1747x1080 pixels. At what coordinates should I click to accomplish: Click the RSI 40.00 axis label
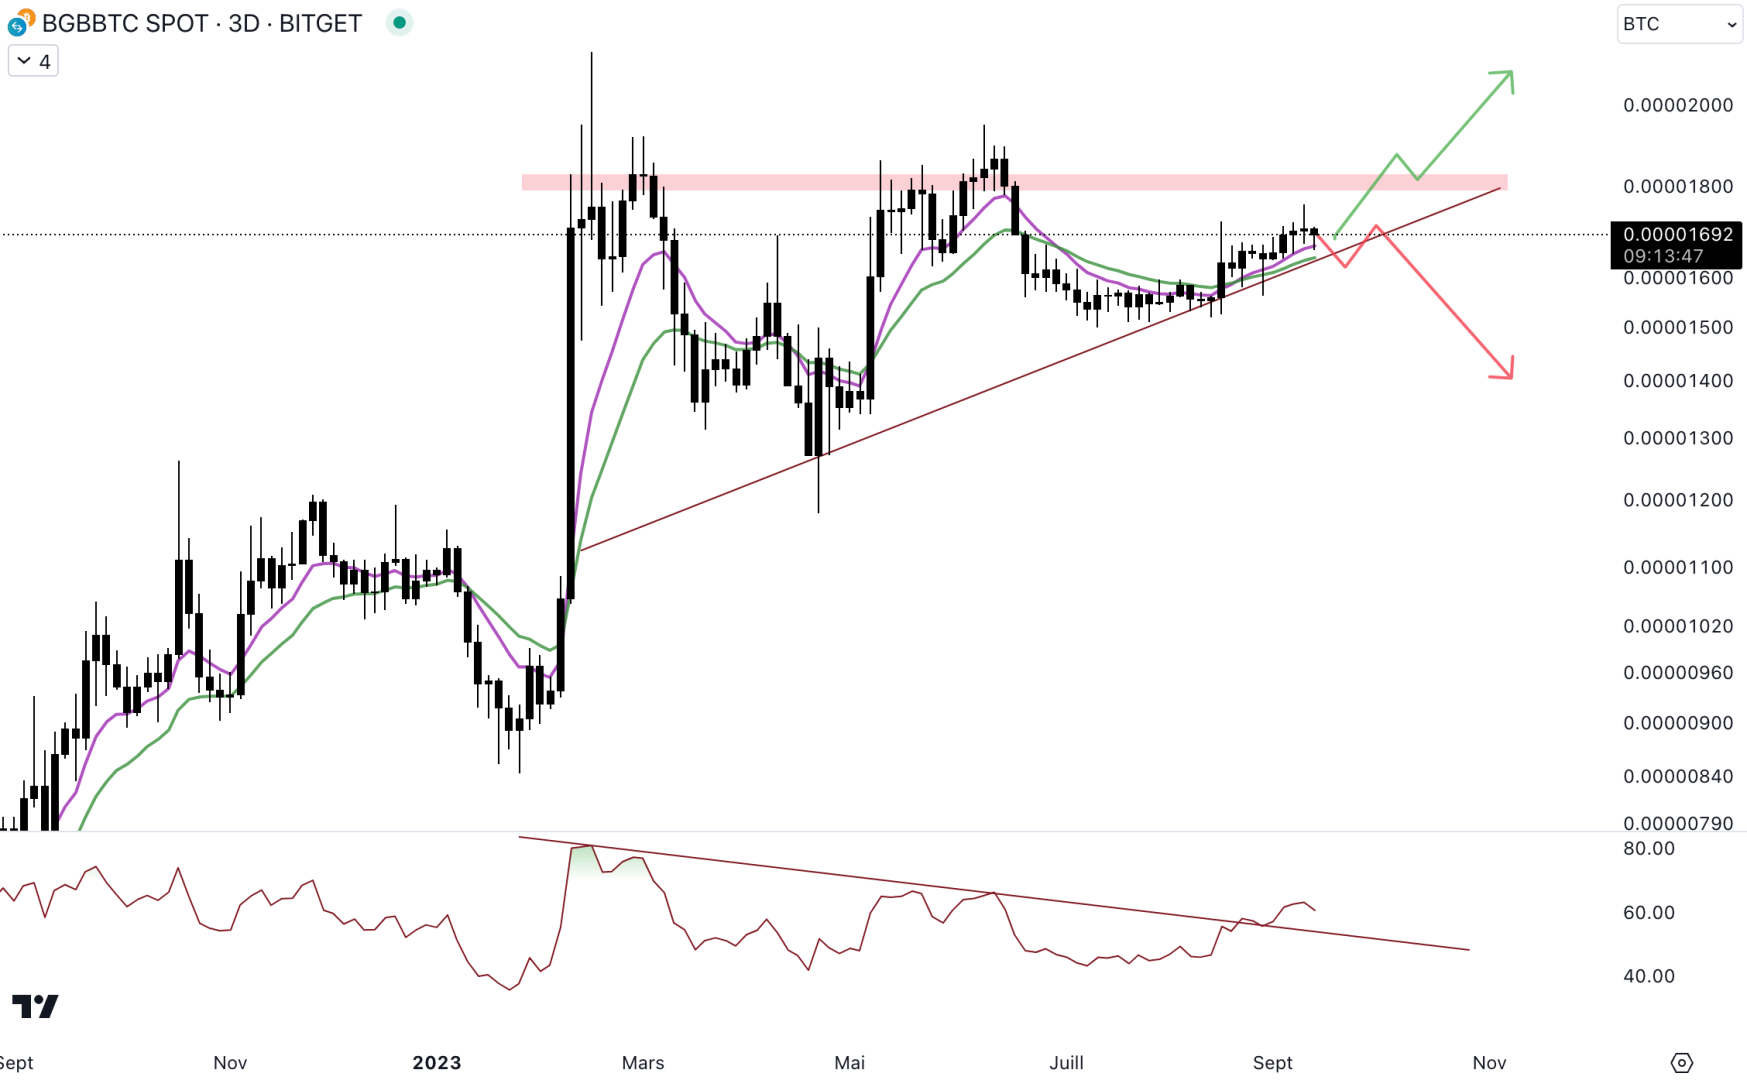click(1649, 976)
